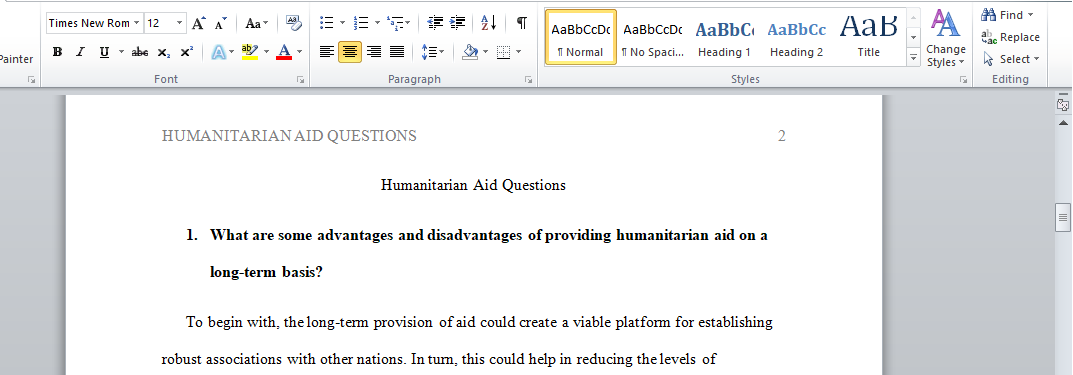Image resolution: width=1073 pixels, height=375 pixels.
Task: Toggle Show/Hide paragraph marks
Action: point(522,23)
